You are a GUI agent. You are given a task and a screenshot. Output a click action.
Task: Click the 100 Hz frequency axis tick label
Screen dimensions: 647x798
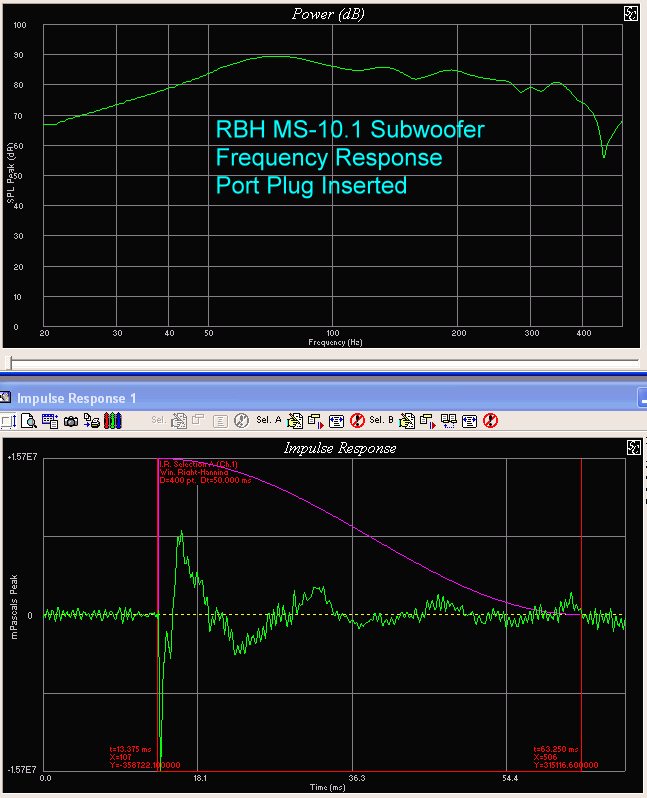332,333
